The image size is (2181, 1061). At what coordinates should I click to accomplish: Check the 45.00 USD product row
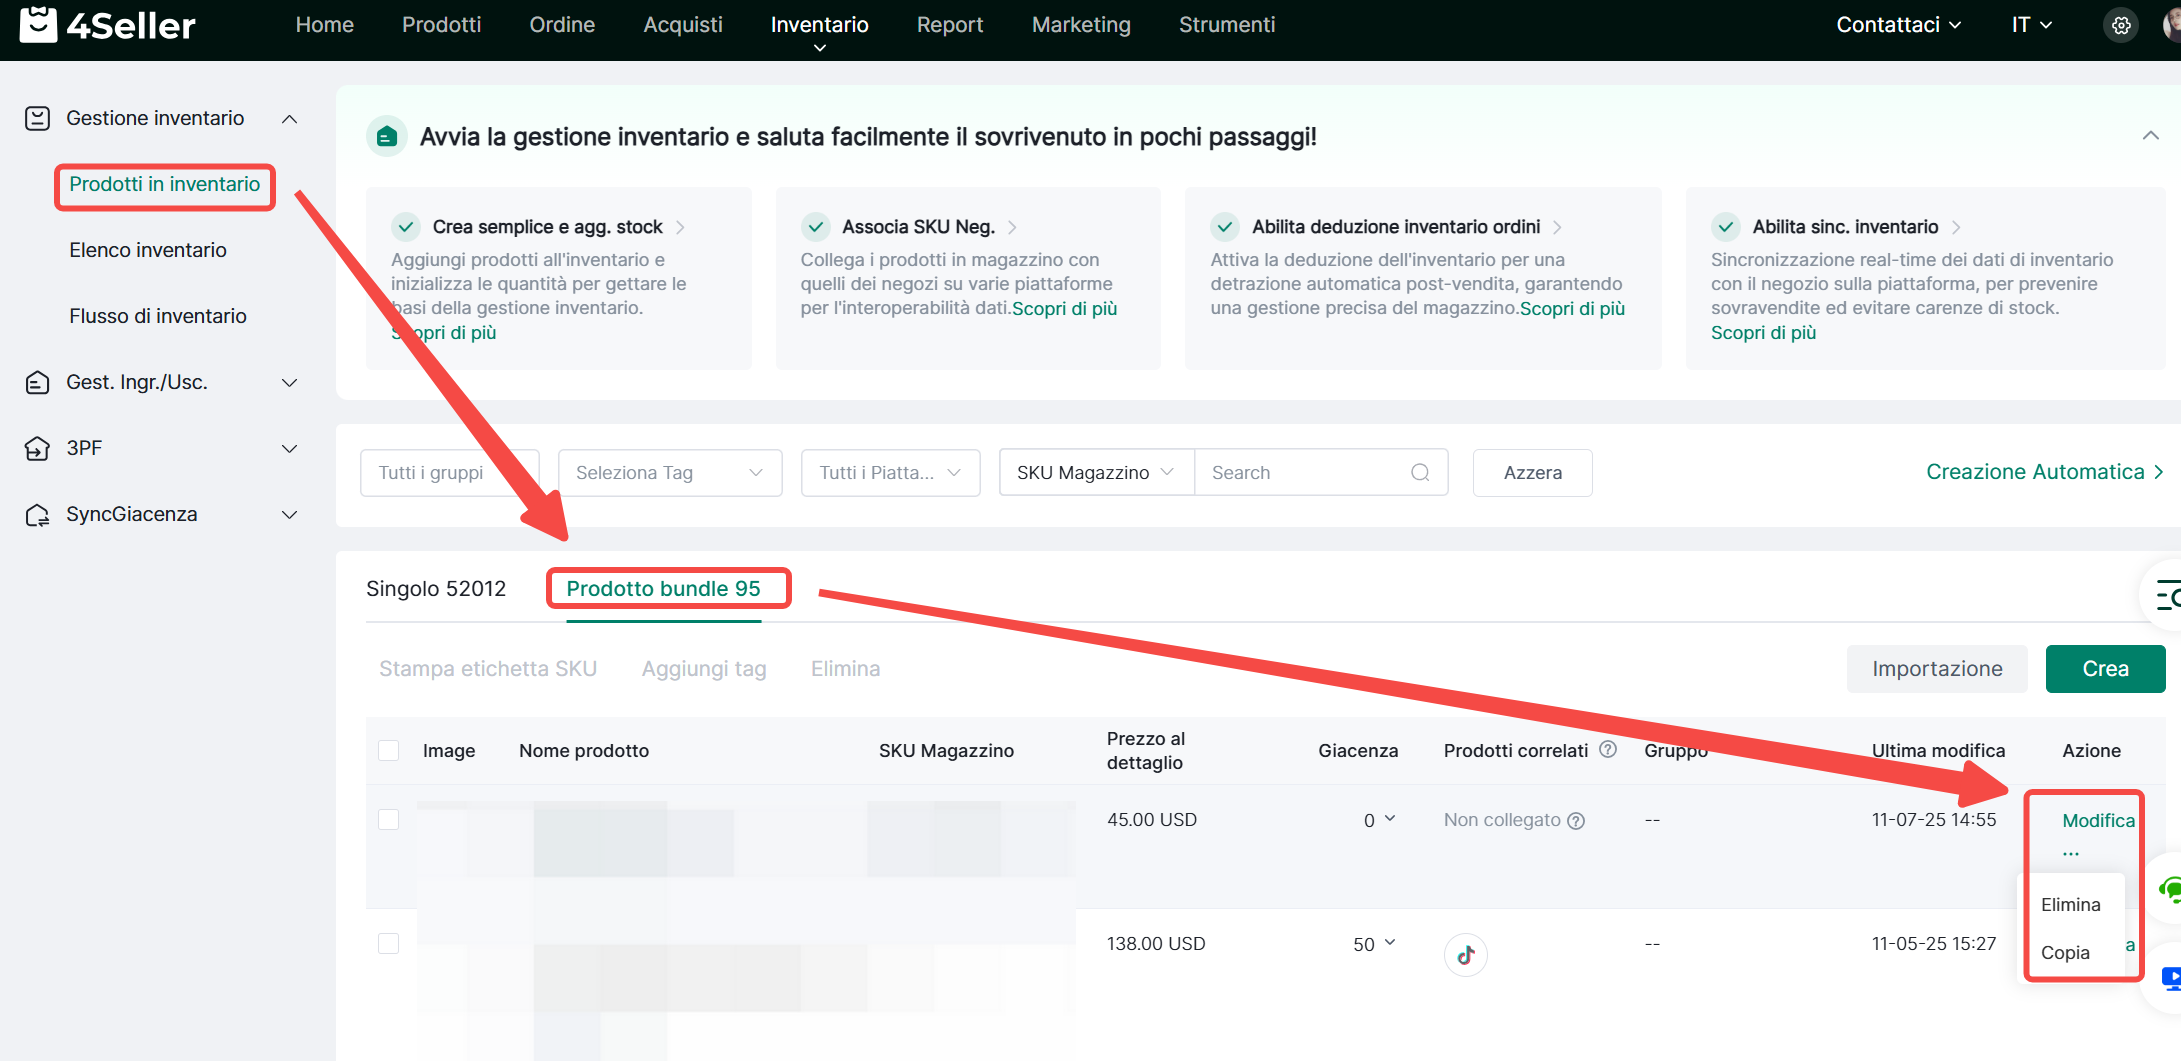point(389,820)
